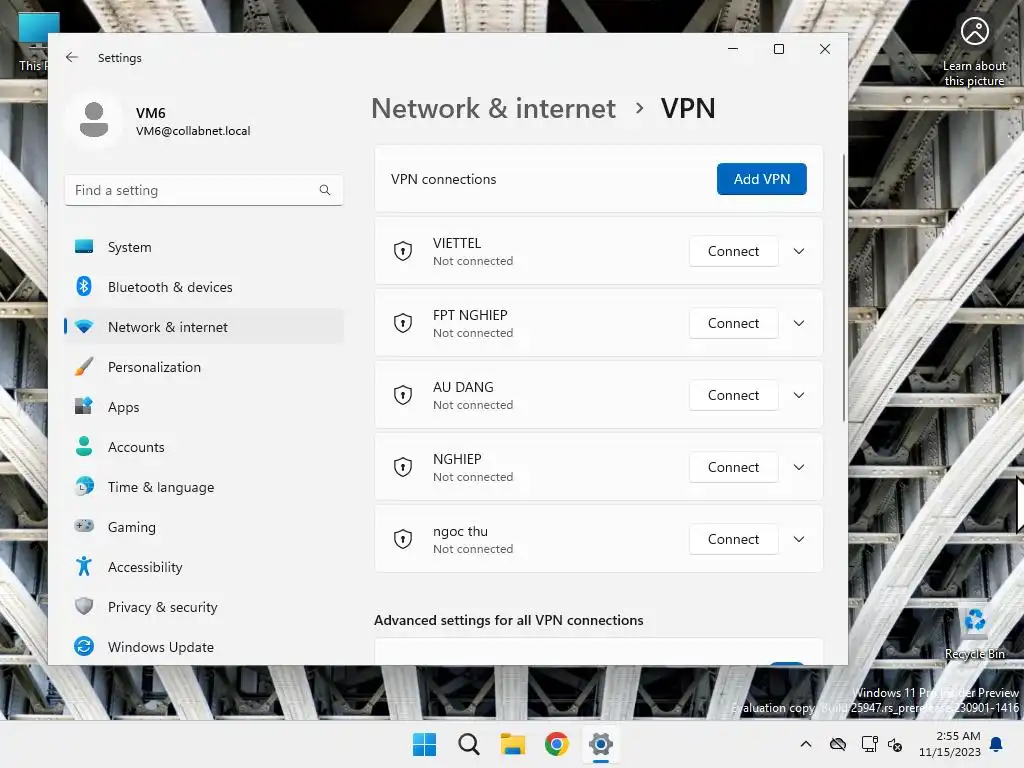Expand the ngoc thu VPN entry chevron
1024x768 pixels.
point(799,539)
